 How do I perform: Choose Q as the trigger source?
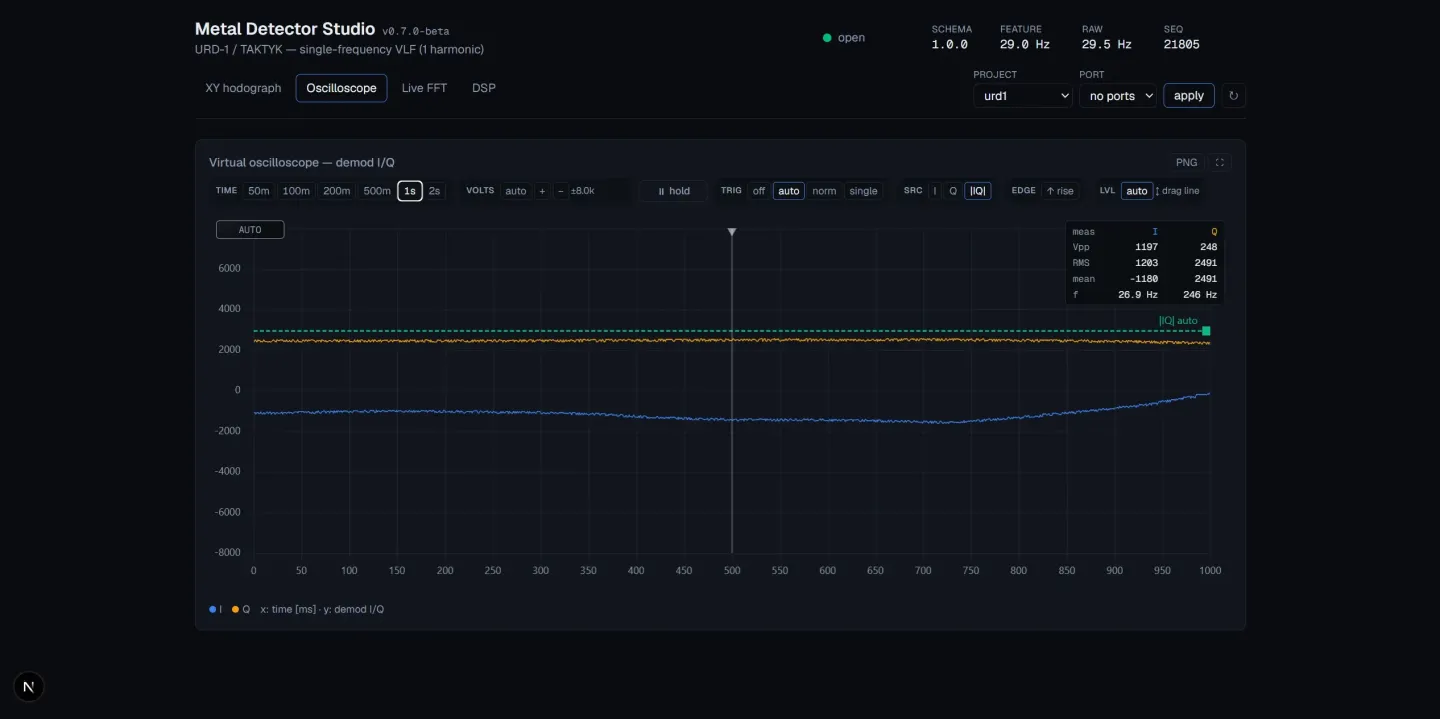[x=953, y=191]
